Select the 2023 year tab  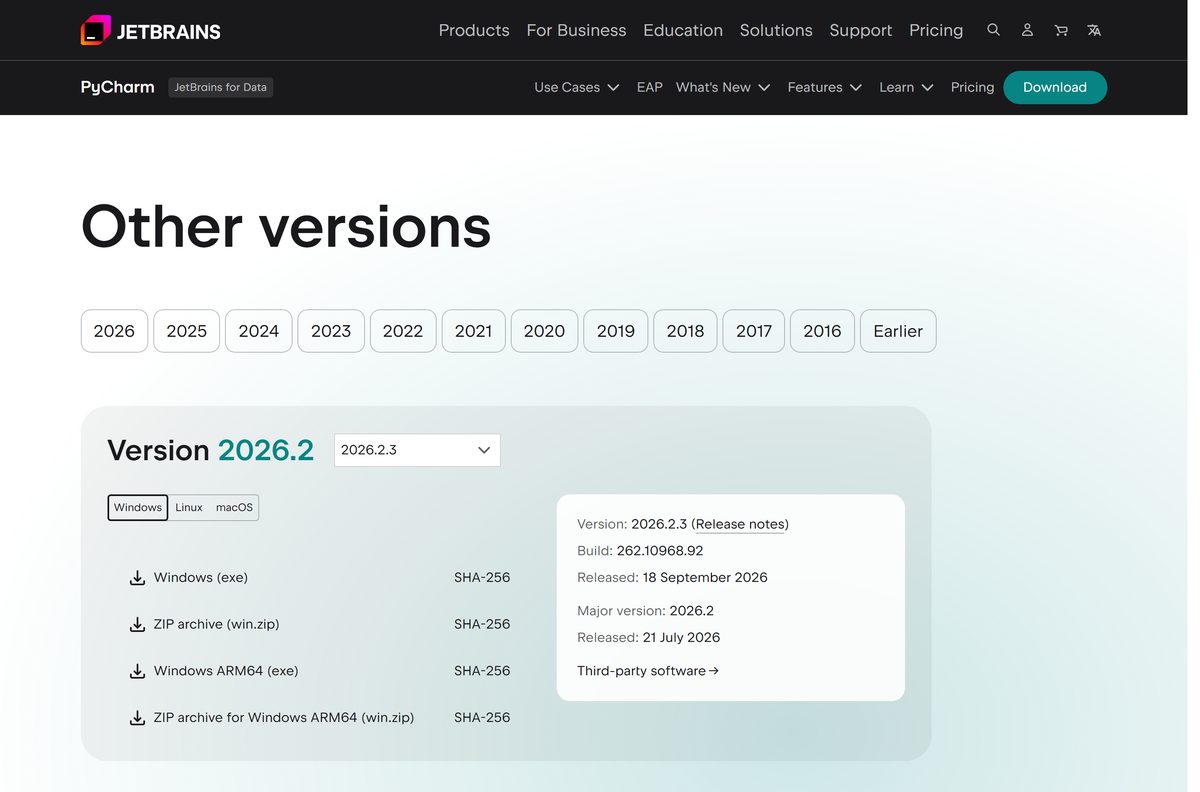[x=331, y=331]
